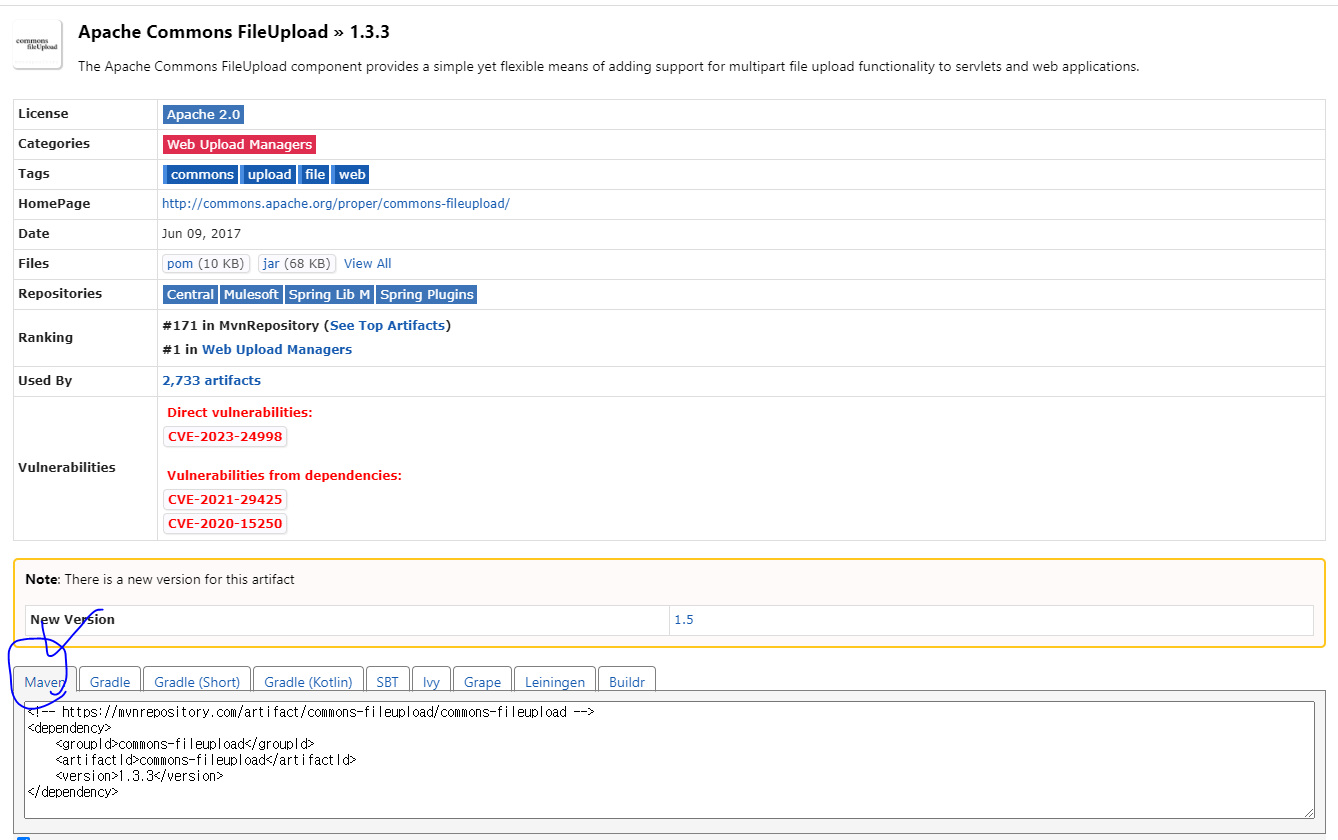Switch to the Grape tab
The height and width of the screenshot is (840, 1338).
482,682
